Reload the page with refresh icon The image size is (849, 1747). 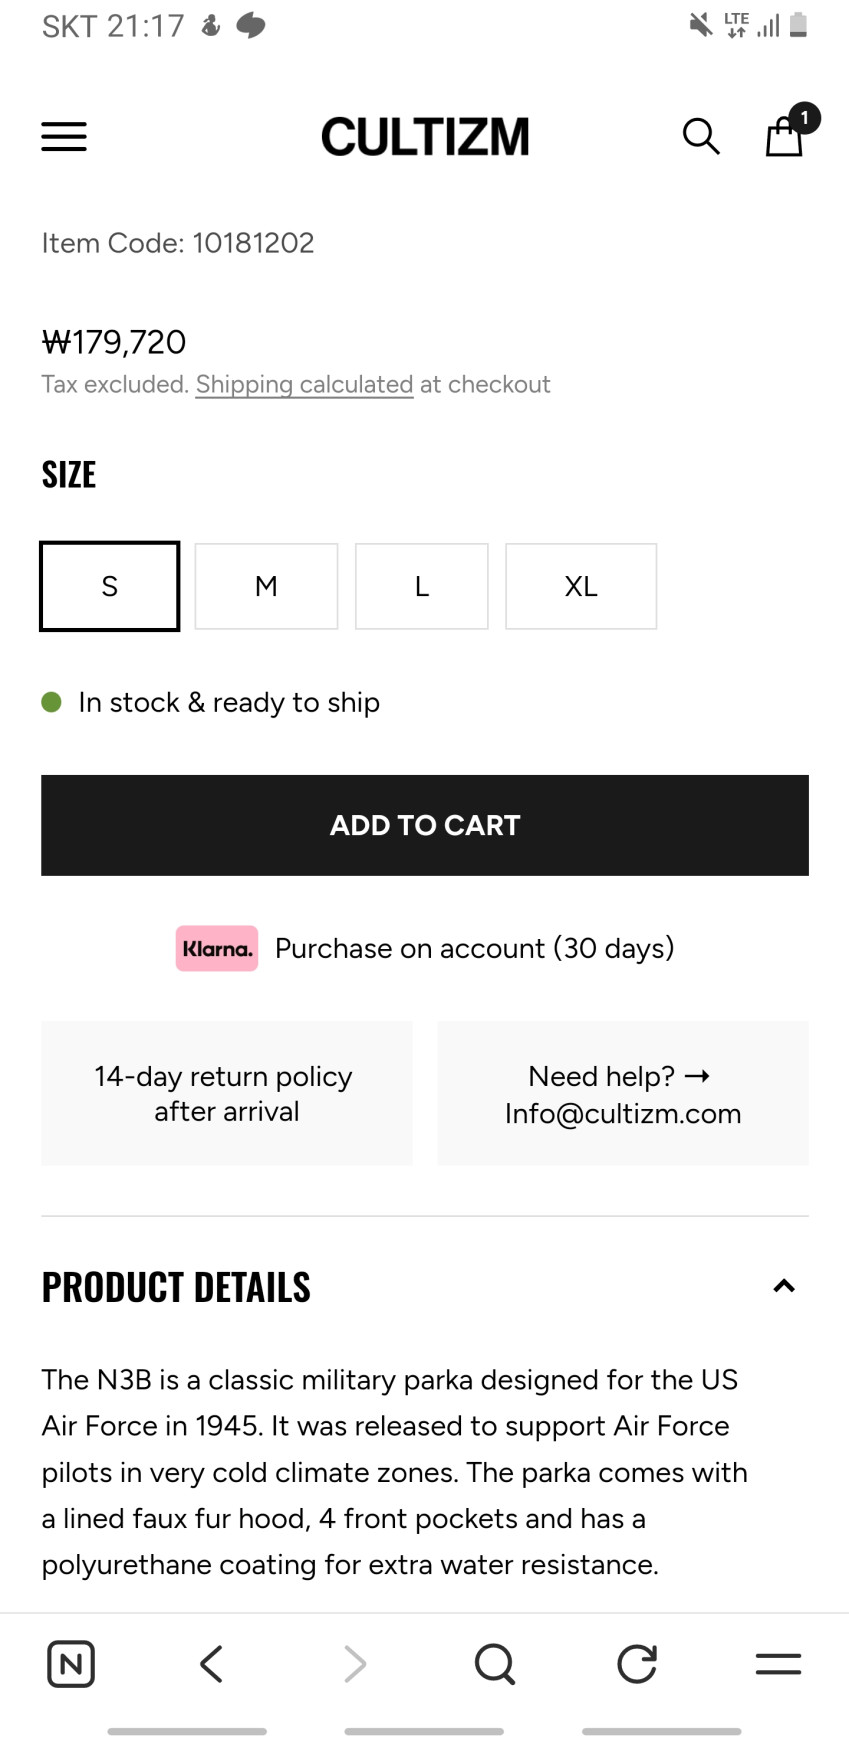pos(636,1664)
